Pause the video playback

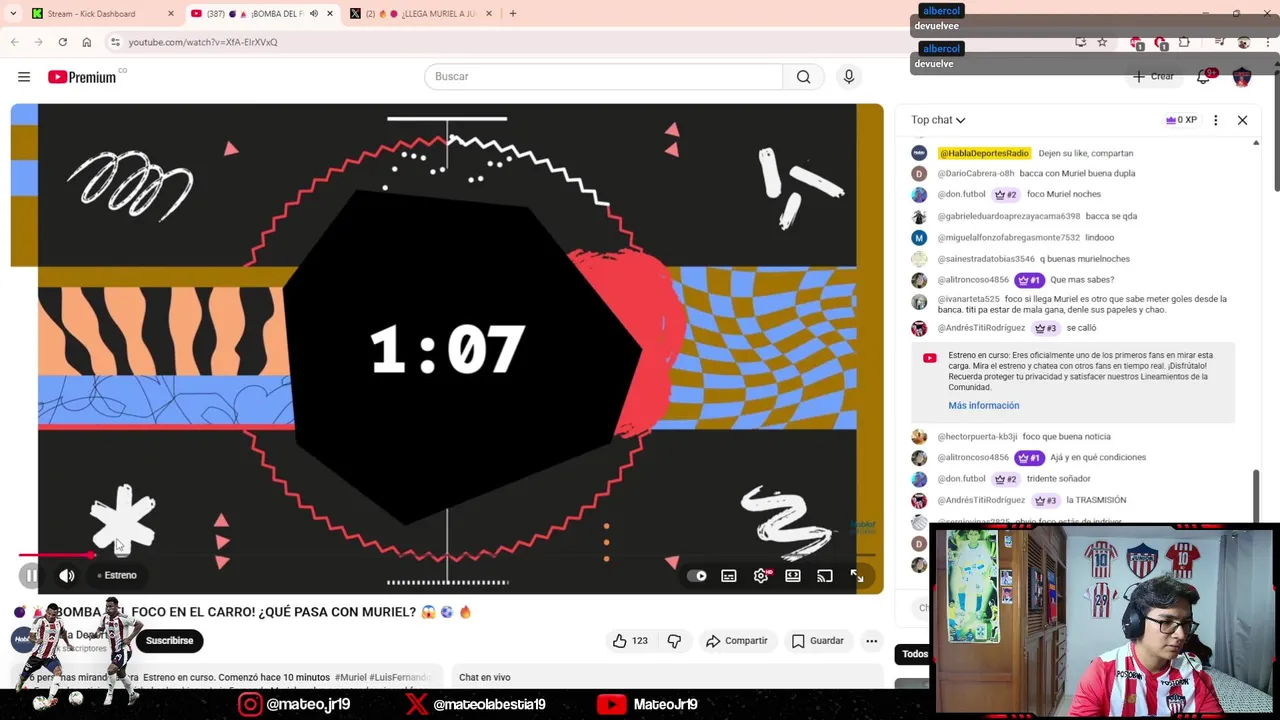(32, 575)
